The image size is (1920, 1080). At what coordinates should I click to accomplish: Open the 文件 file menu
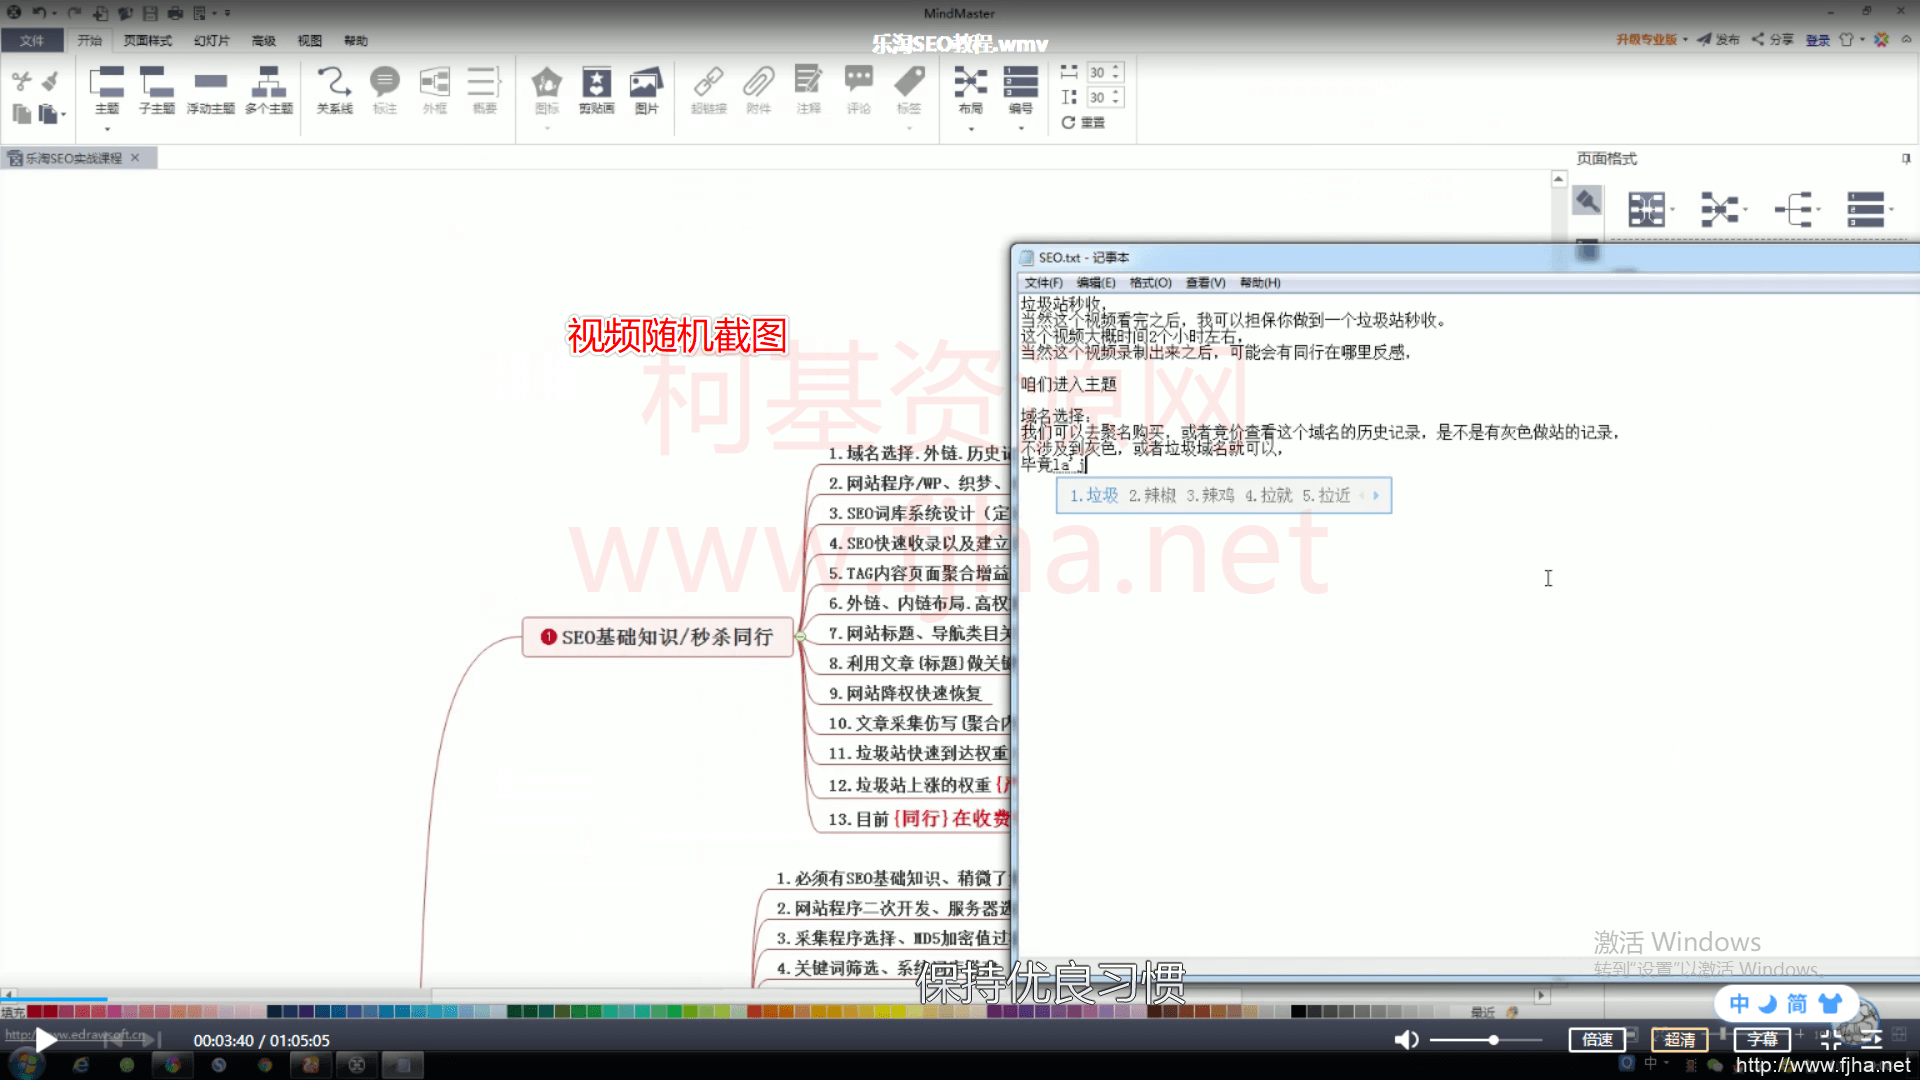(32, 40)
